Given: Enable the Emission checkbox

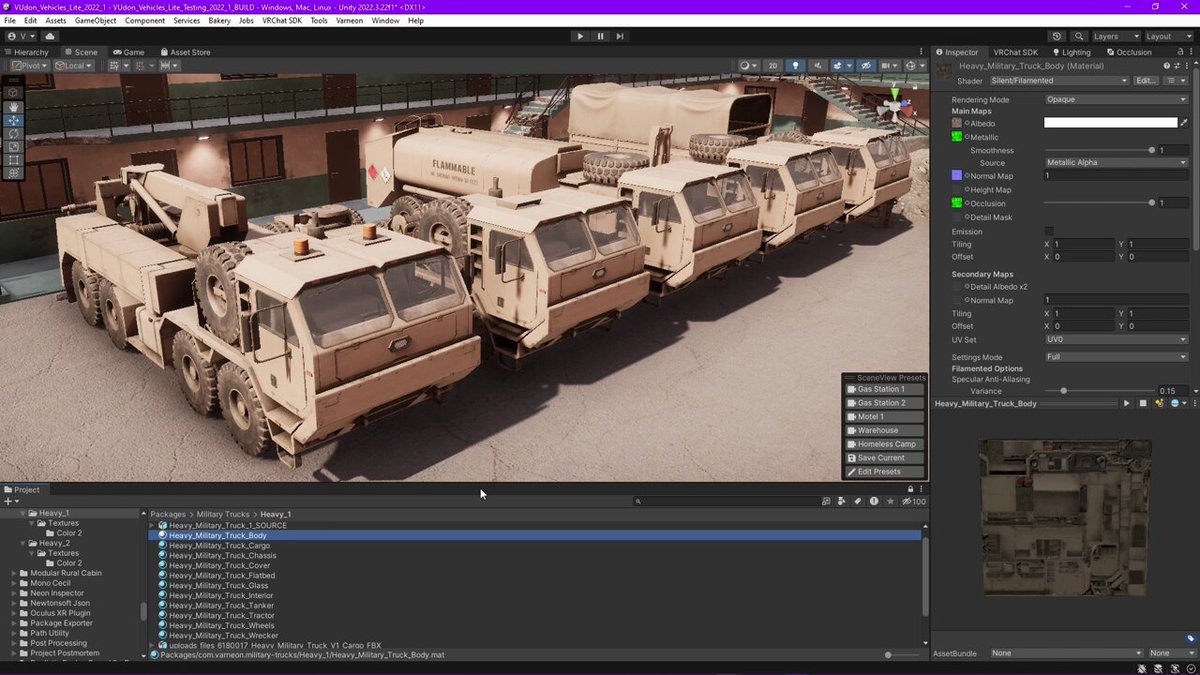Looking at the screenshot, I should point(1049,231).
